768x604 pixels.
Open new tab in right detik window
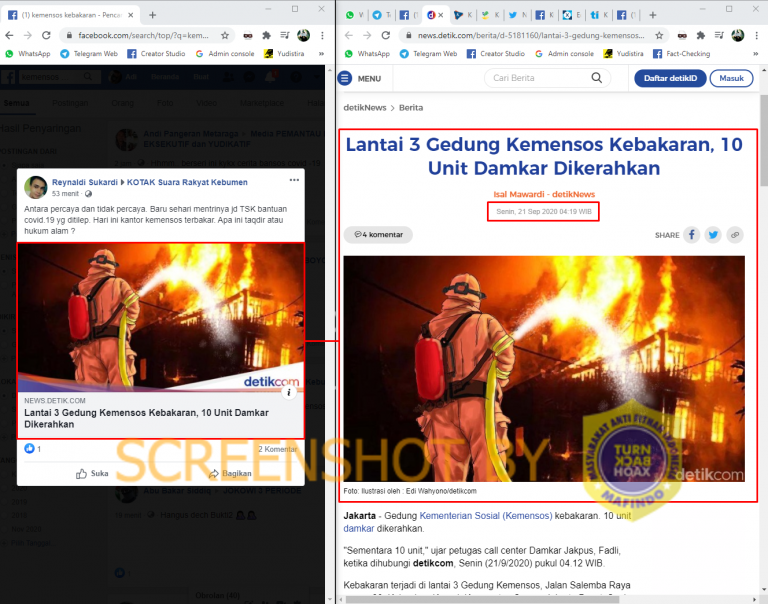click(x=652, y=15)
